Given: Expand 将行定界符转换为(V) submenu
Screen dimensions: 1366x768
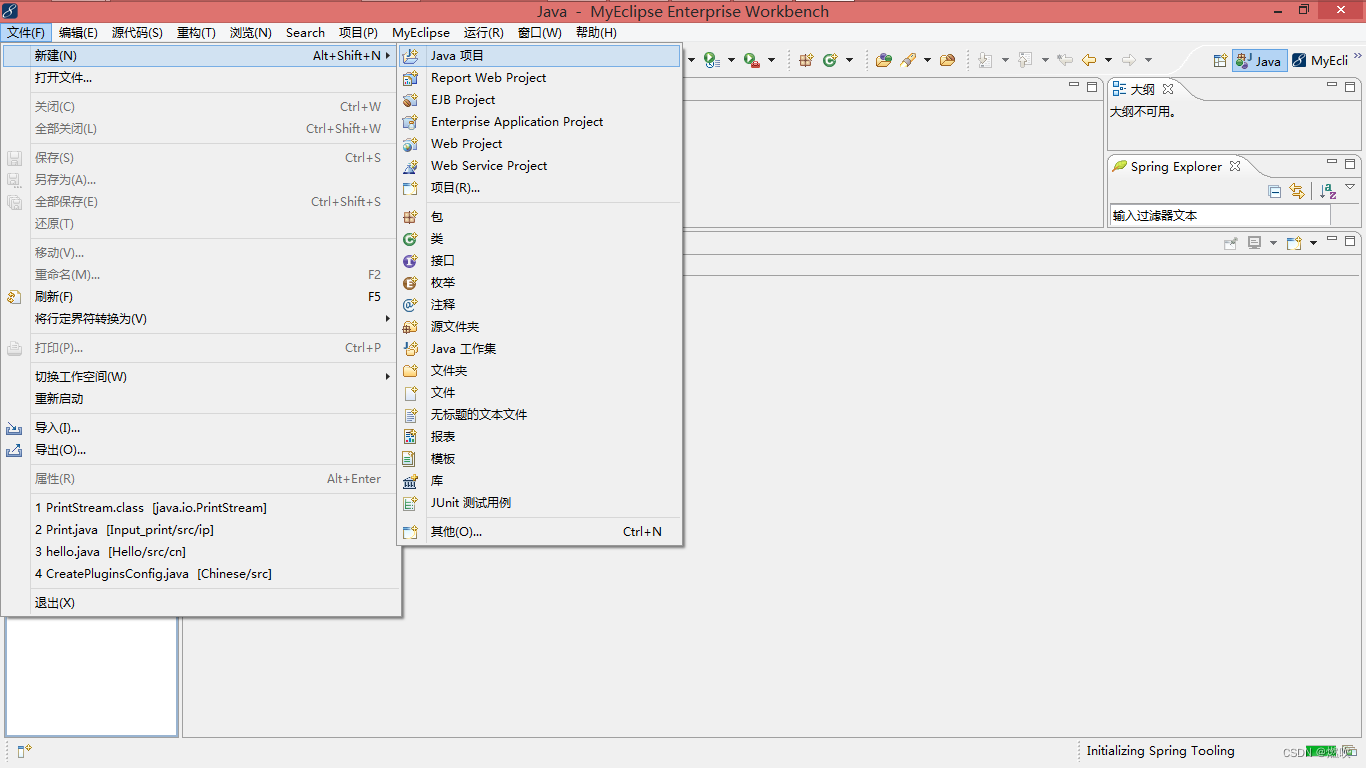Looking at the screenshot, I should [200, 319].
